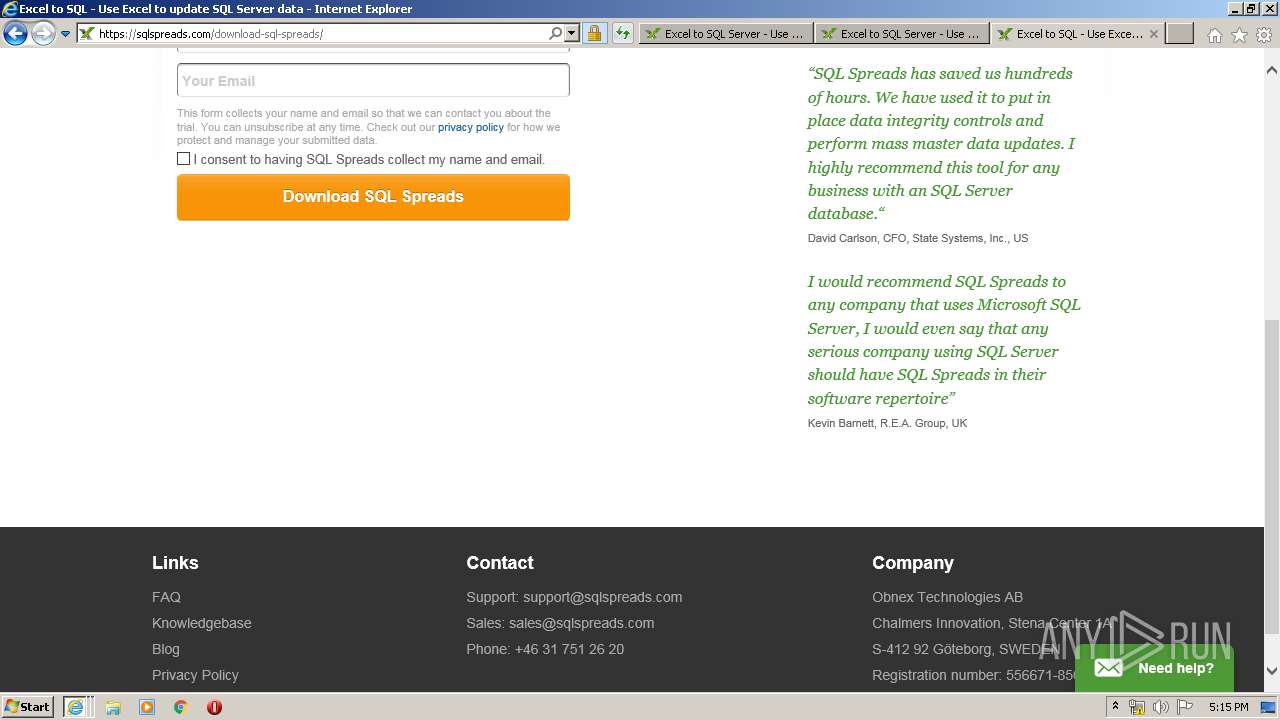Open the privacy policy link in form
The height and width of the screenshot is (720, 1280).
[x=471, y=127]
